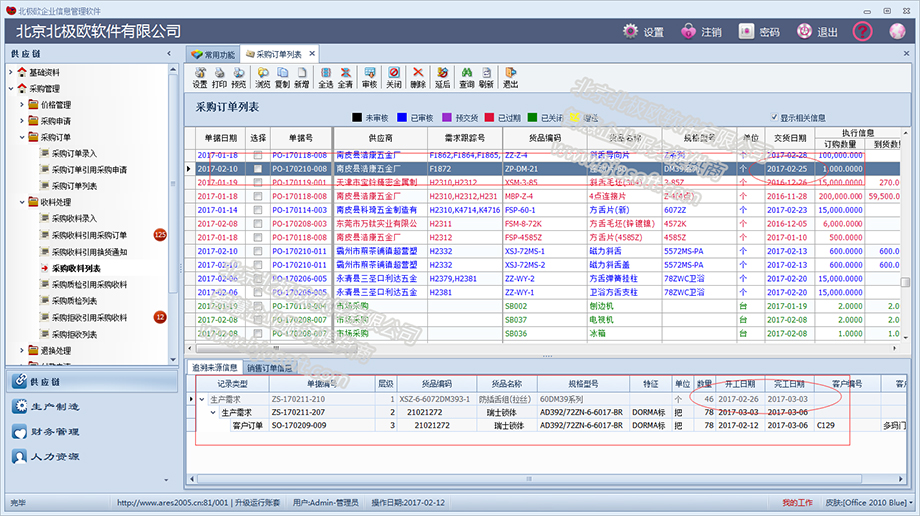Switch to the 追踪来源信息 tab
This screenshot has width=920, height=516.
[x=215, y=367]
